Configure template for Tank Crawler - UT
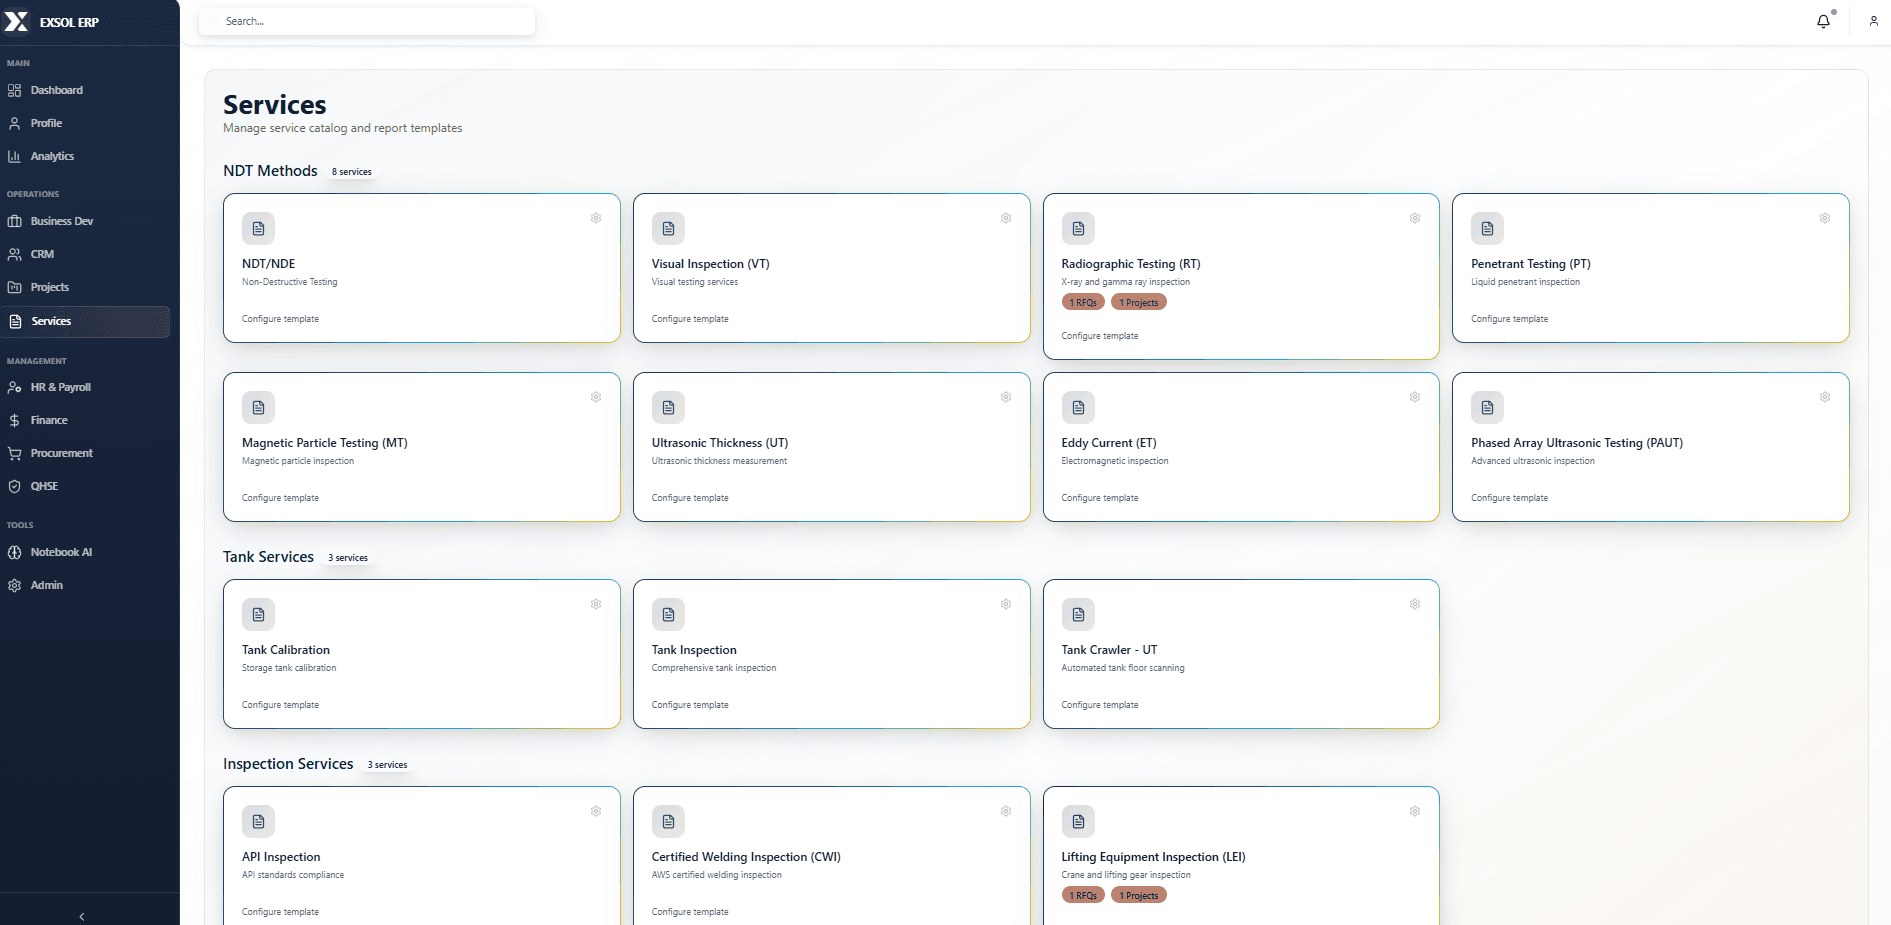This screenshot has width=1891, height=925. (1100, 705)
